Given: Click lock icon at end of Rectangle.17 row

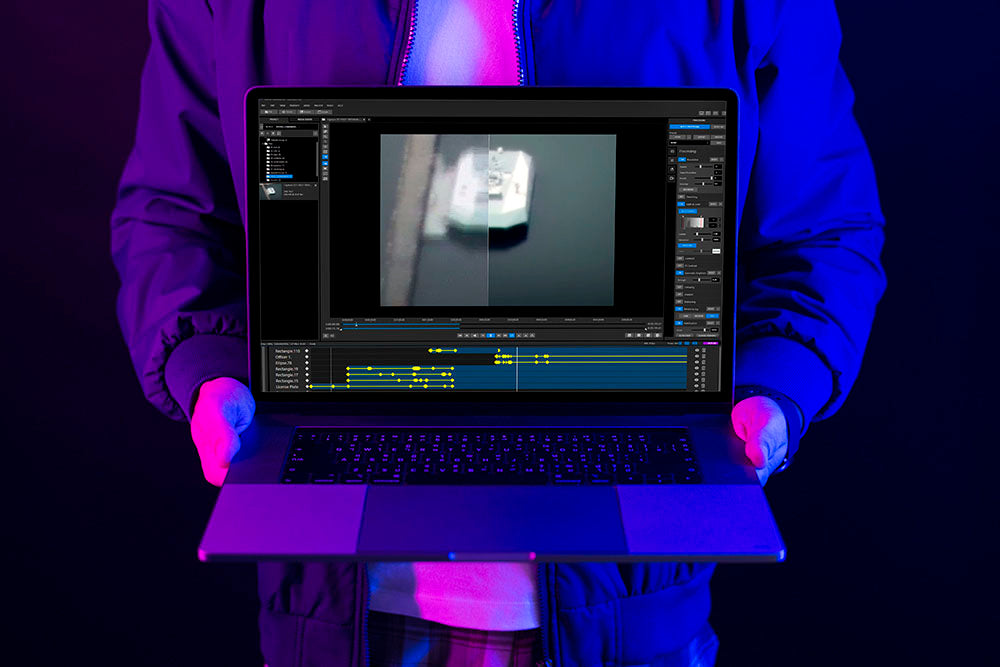Looking at the screenshot, I should pyautogui.click(x=704, y=375).
